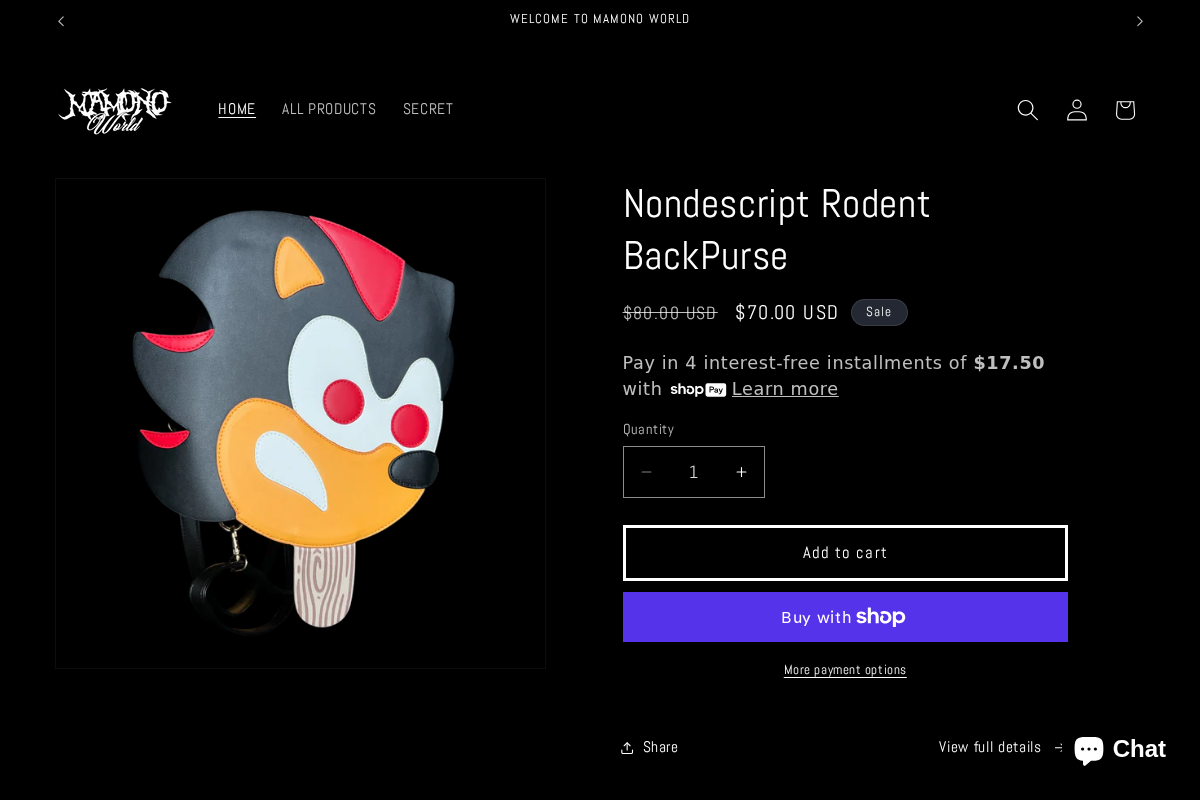Open the View full details link
Viewport: 1200px width, 800px height.
coord(990,747)
